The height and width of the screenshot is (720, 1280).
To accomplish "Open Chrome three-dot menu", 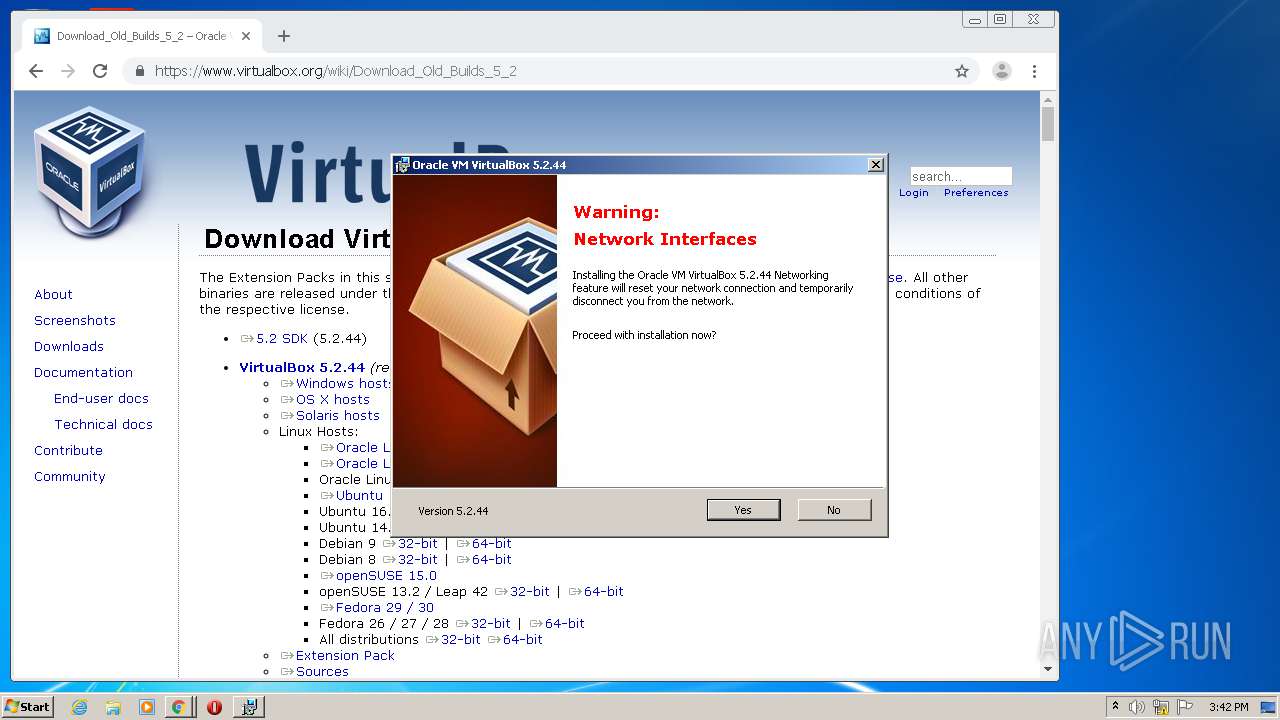I will (1034, 71).
